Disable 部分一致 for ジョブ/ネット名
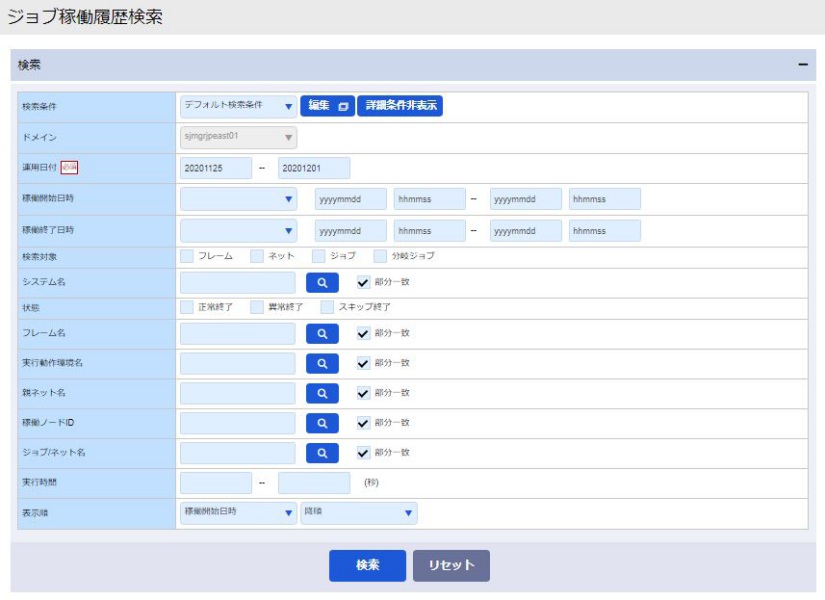The image size is (825, 600). (363, 453)
